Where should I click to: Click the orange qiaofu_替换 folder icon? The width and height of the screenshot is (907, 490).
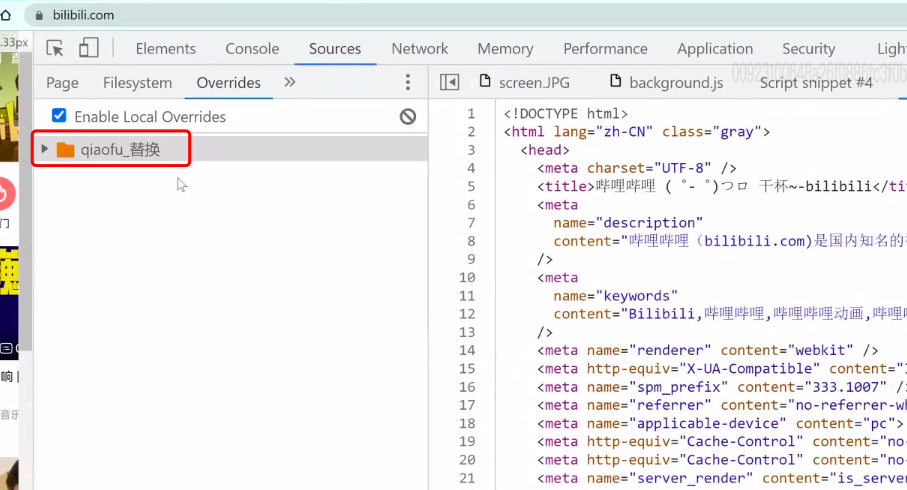tap(66, 150)
